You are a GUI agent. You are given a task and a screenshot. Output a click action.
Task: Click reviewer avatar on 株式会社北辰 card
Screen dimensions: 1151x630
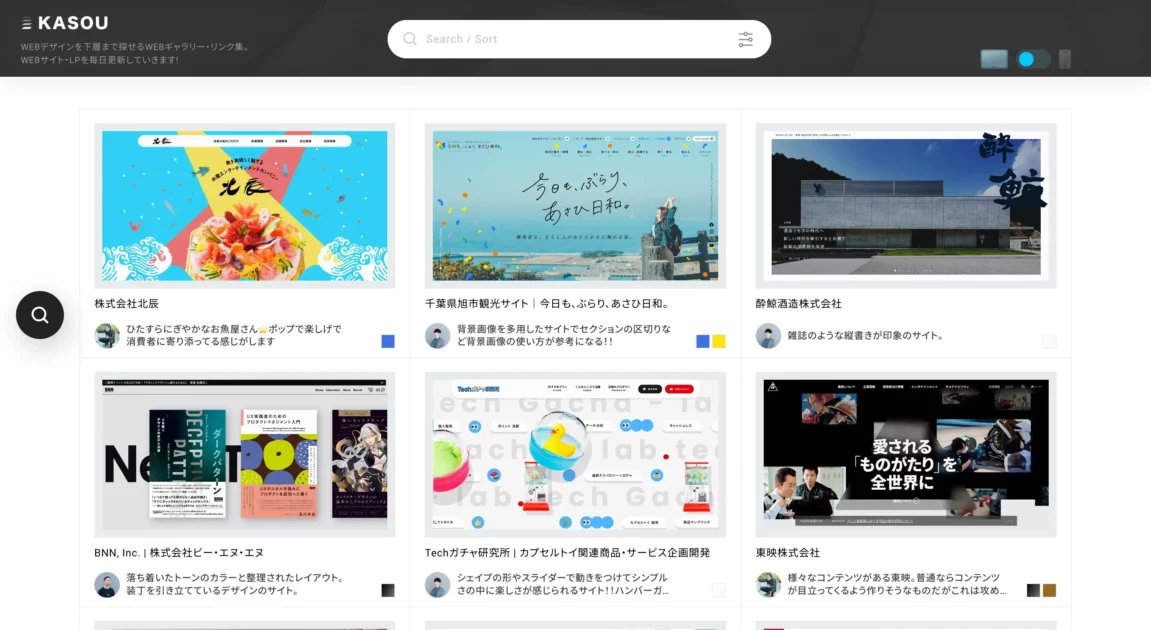[x=107, y=335]
